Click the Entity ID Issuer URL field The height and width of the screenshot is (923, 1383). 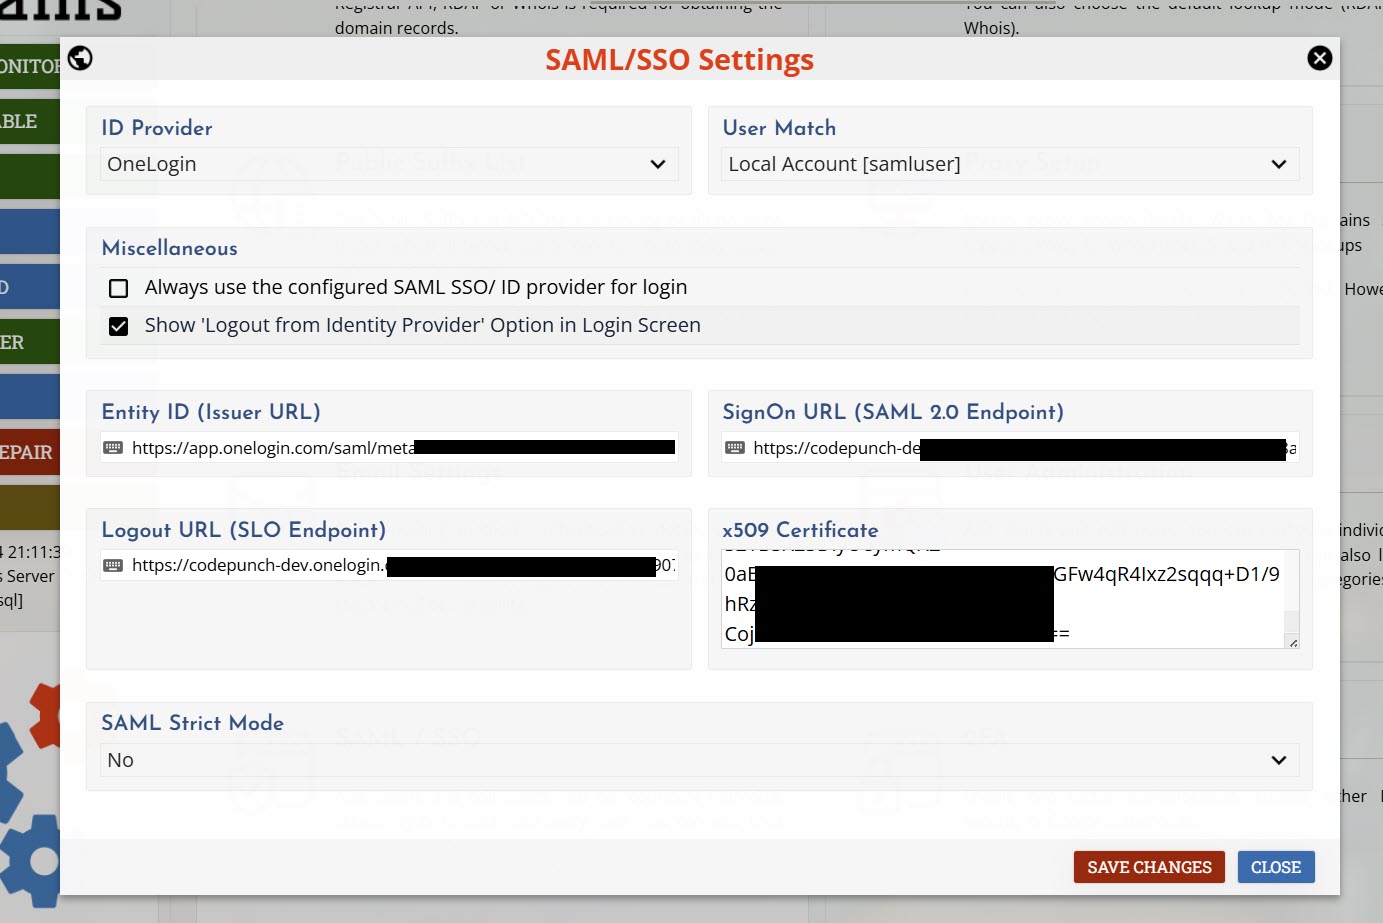[x=389, y=447]
